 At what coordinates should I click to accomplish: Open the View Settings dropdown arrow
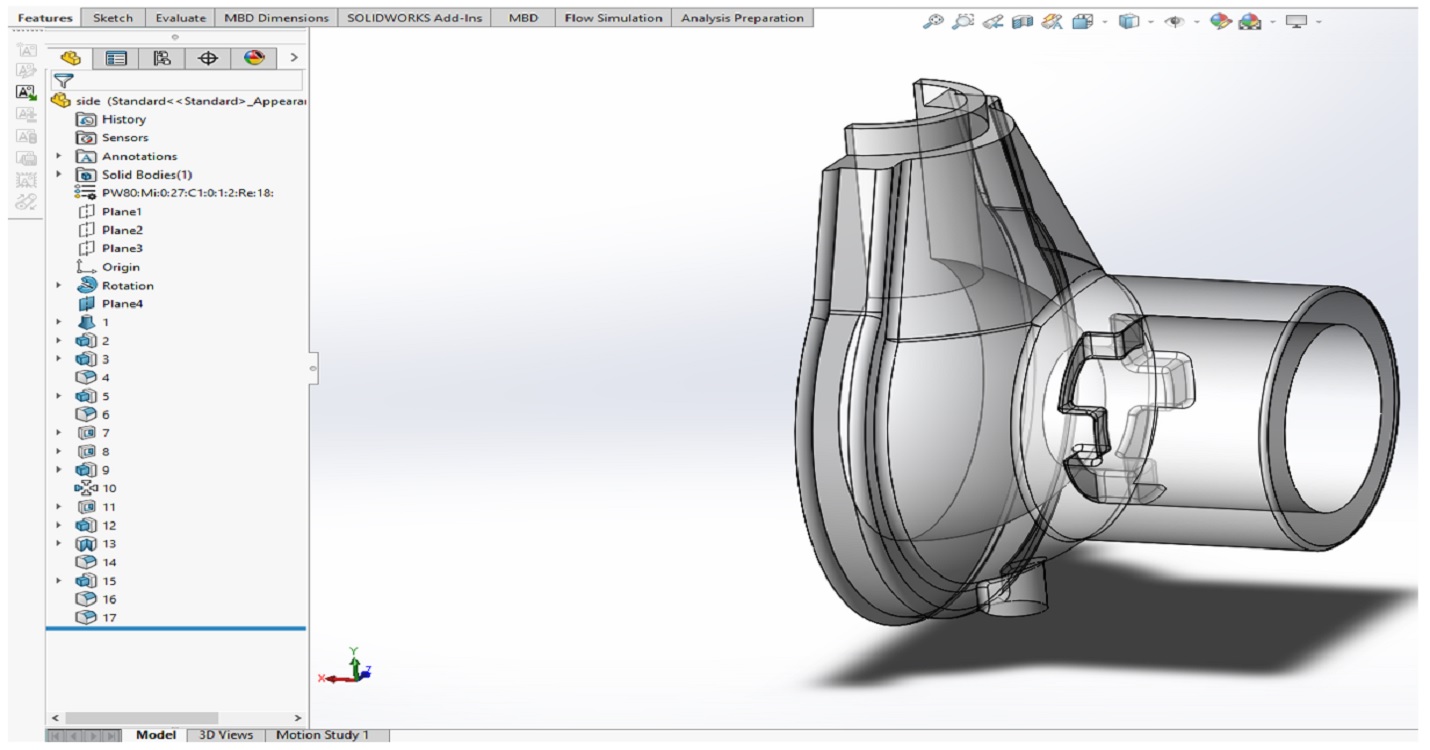pyautogui.click(x=1318, y=22)
